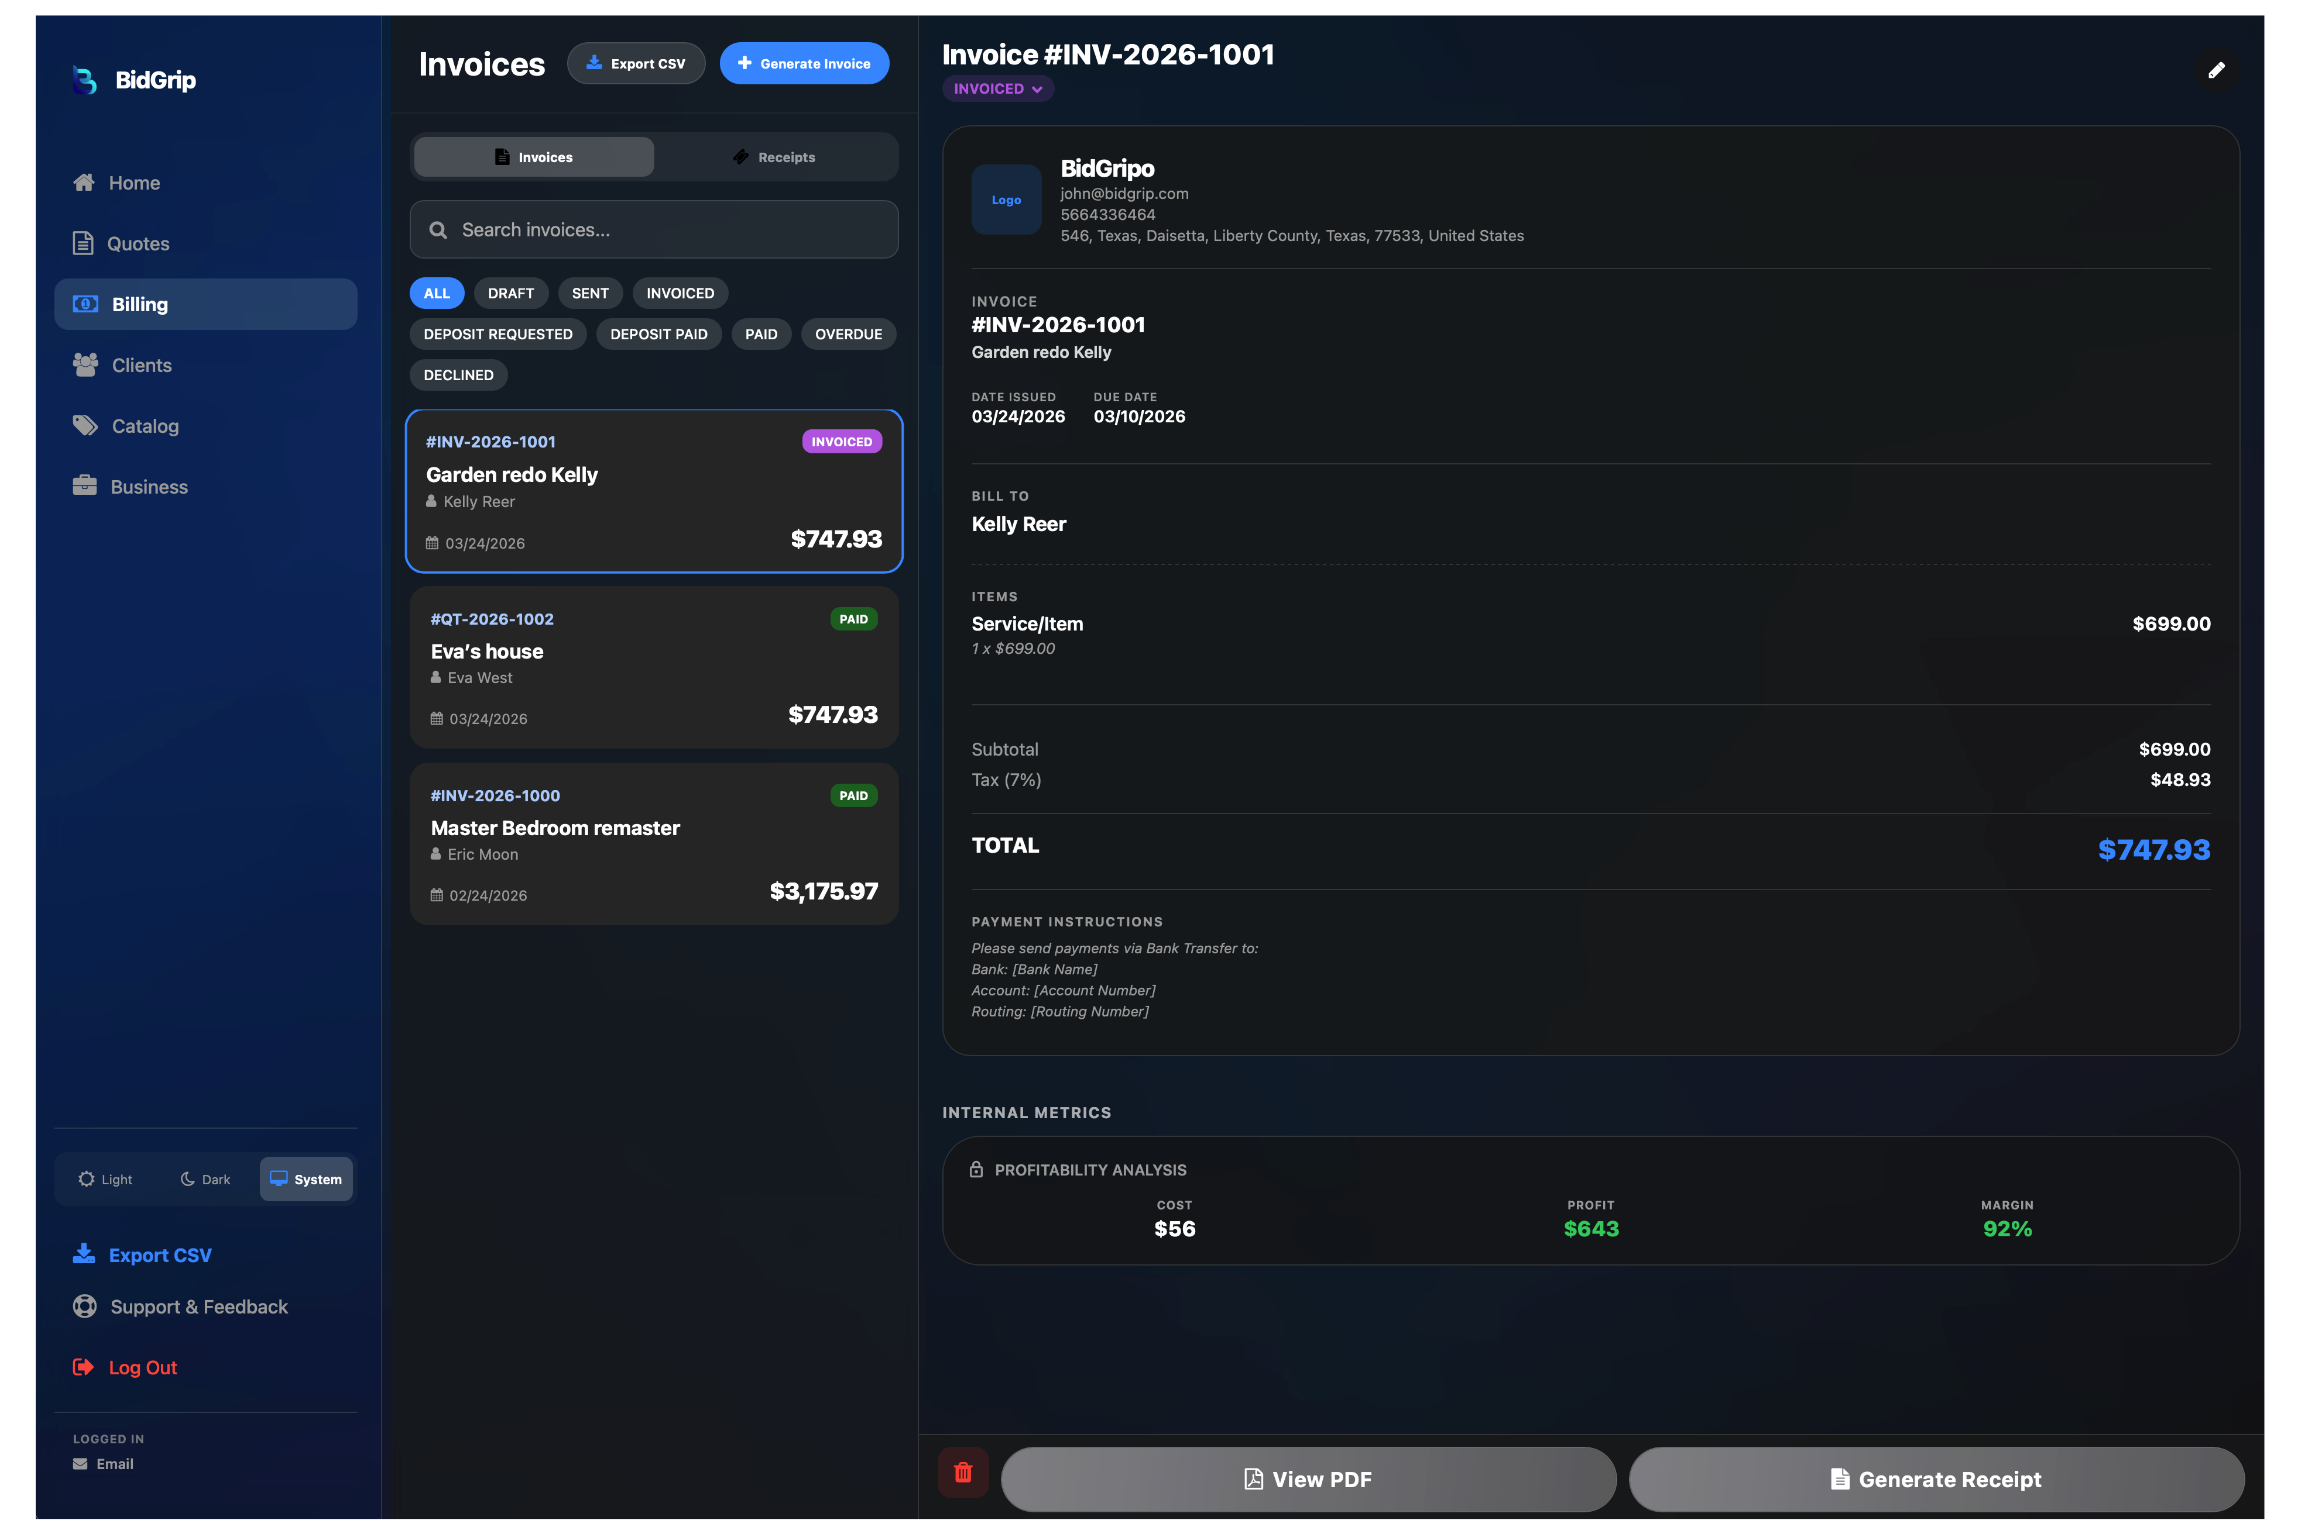Open the INVOICED status dropdown
Viewport: 2300px width, 1535px height.
click(x=997, y=89)
